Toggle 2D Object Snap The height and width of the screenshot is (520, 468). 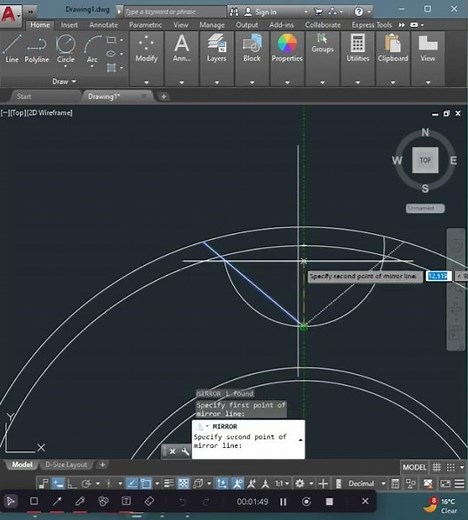point(146,483)
